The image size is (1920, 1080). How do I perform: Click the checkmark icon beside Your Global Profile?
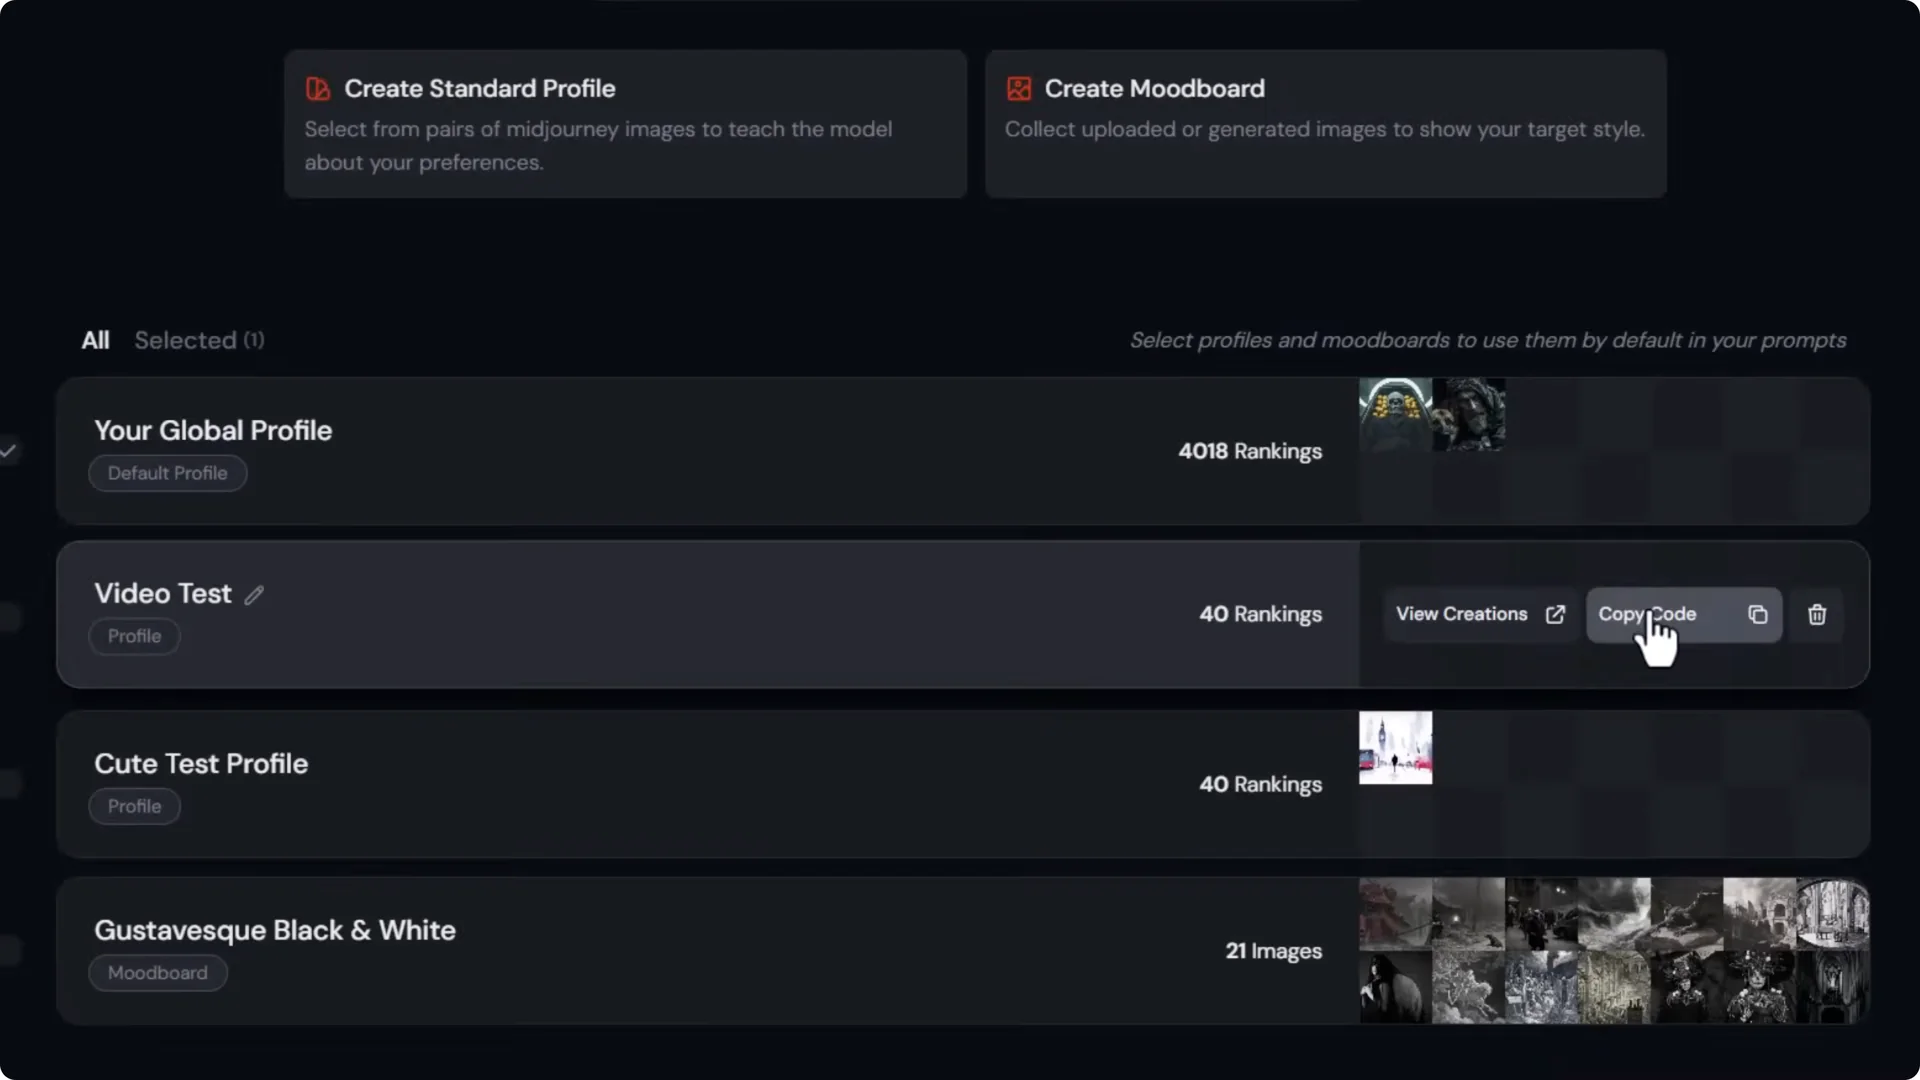(x=8, y=451)
